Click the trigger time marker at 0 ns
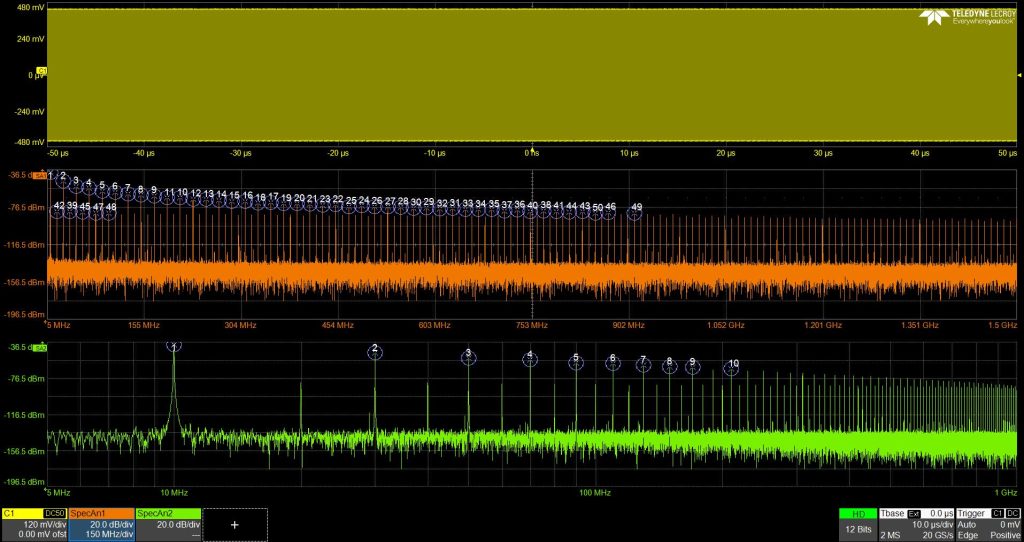 point(533,152)
